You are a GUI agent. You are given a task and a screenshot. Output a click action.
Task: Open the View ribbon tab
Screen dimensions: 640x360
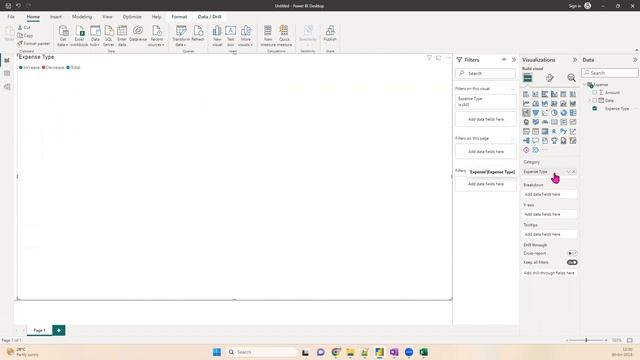point(107,17)
